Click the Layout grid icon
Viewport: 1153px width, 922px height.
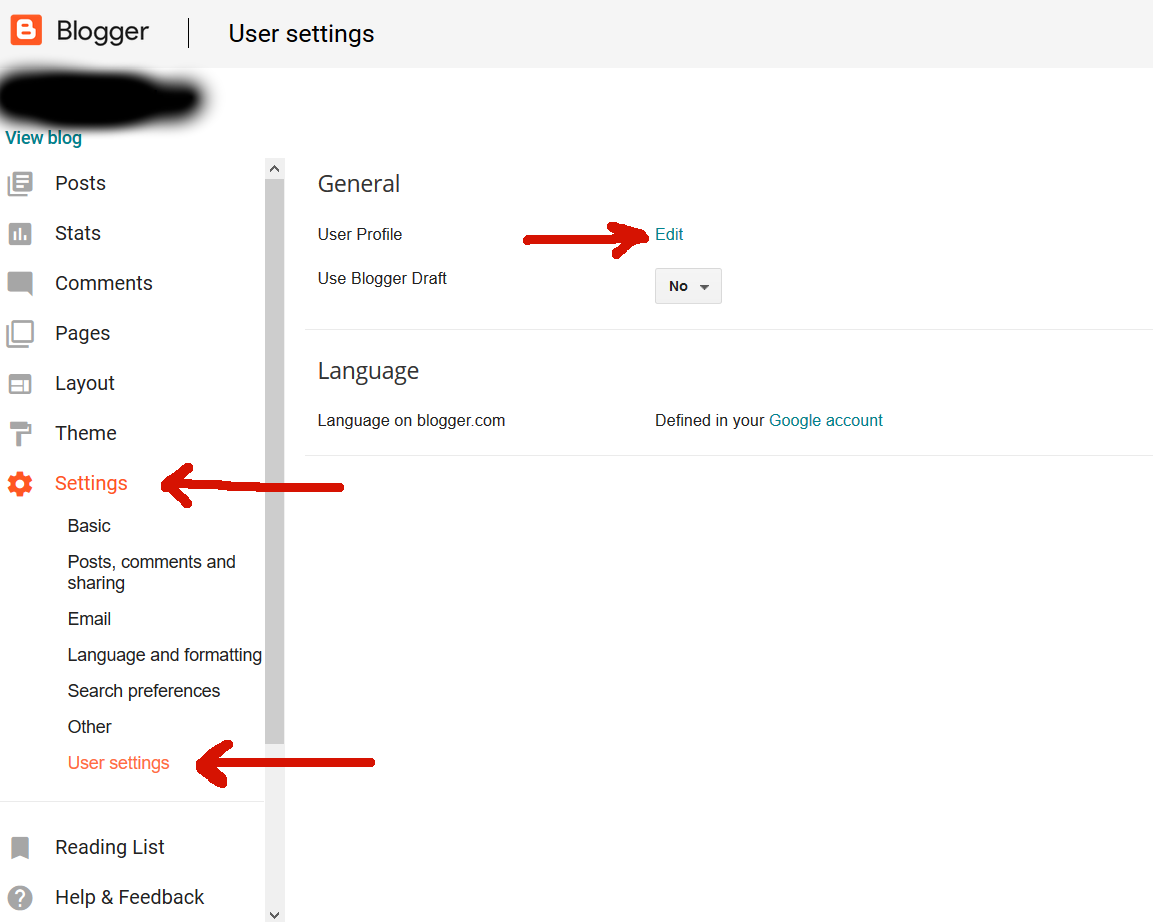21,384
